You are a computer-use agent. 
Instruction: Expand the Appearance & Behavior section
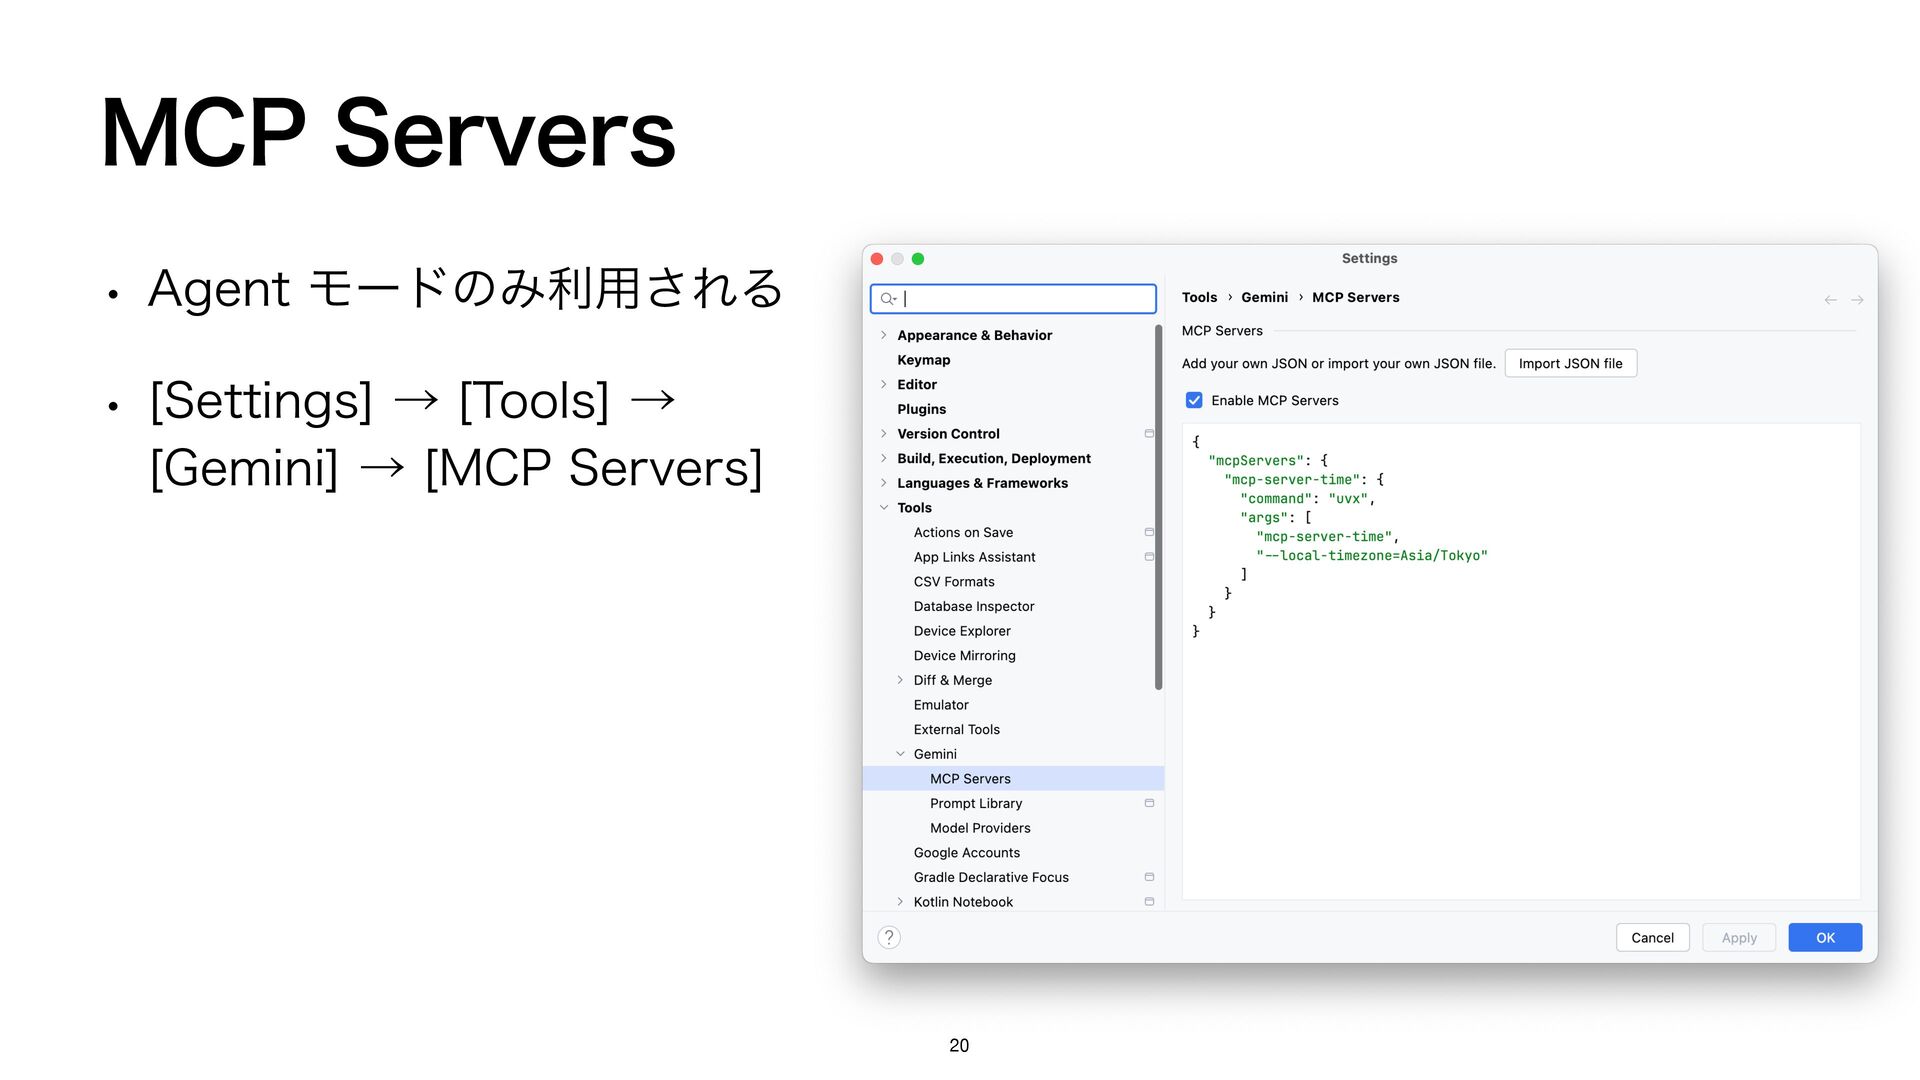pos(884,335)
